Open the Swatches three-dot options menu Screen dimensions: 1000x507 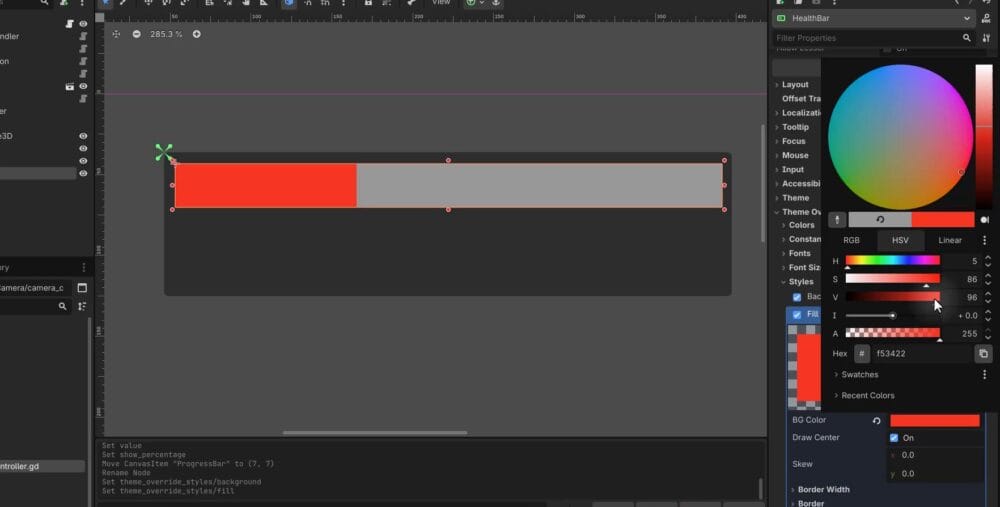point(984,374)
